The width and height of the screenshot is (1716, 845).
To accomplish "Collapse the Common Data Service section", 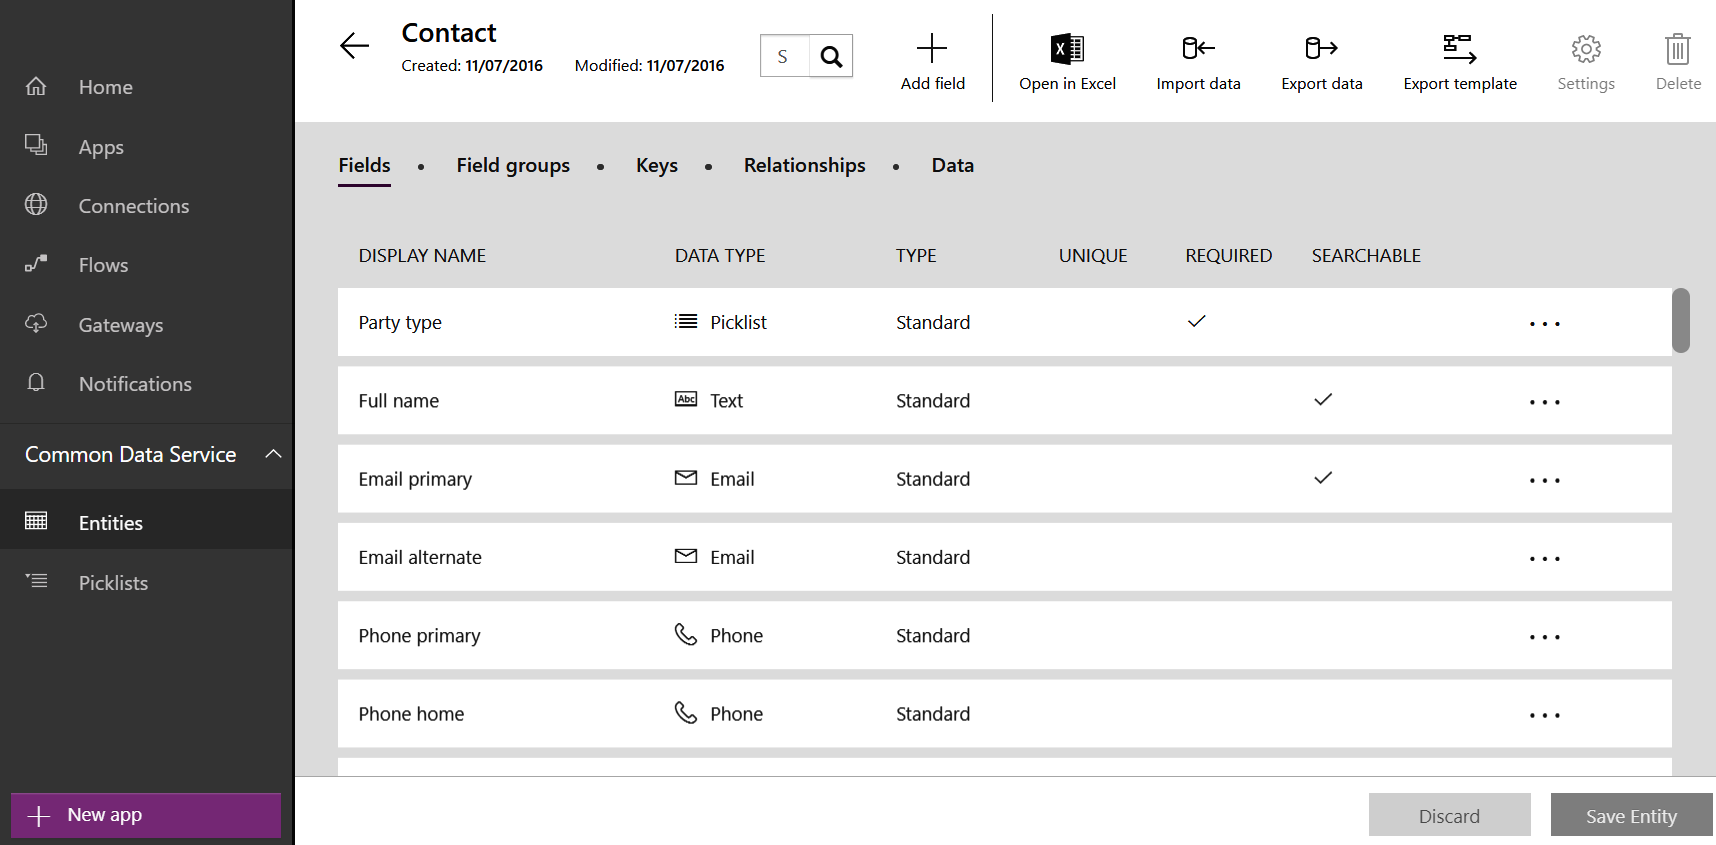I will click(x=273, y=454).
